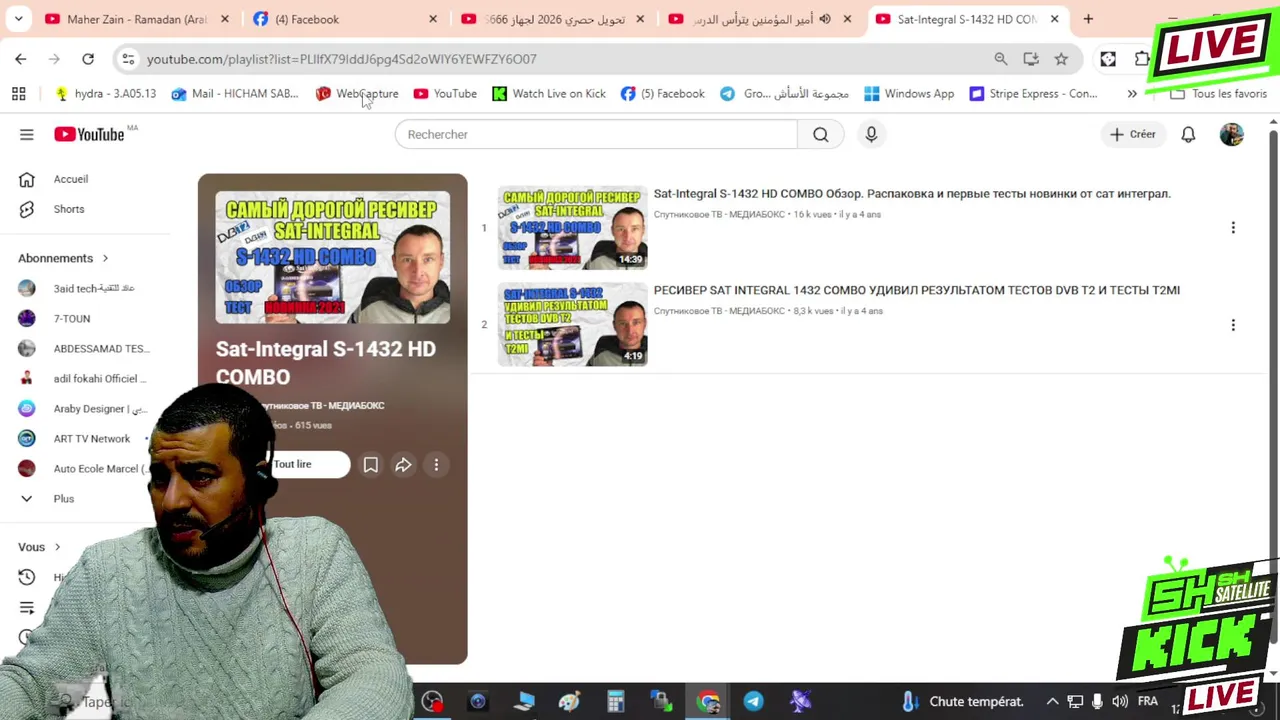The image size is (1280, 720).
Task: Open second video thumbnail 4:19
Action: pos(573,325)
